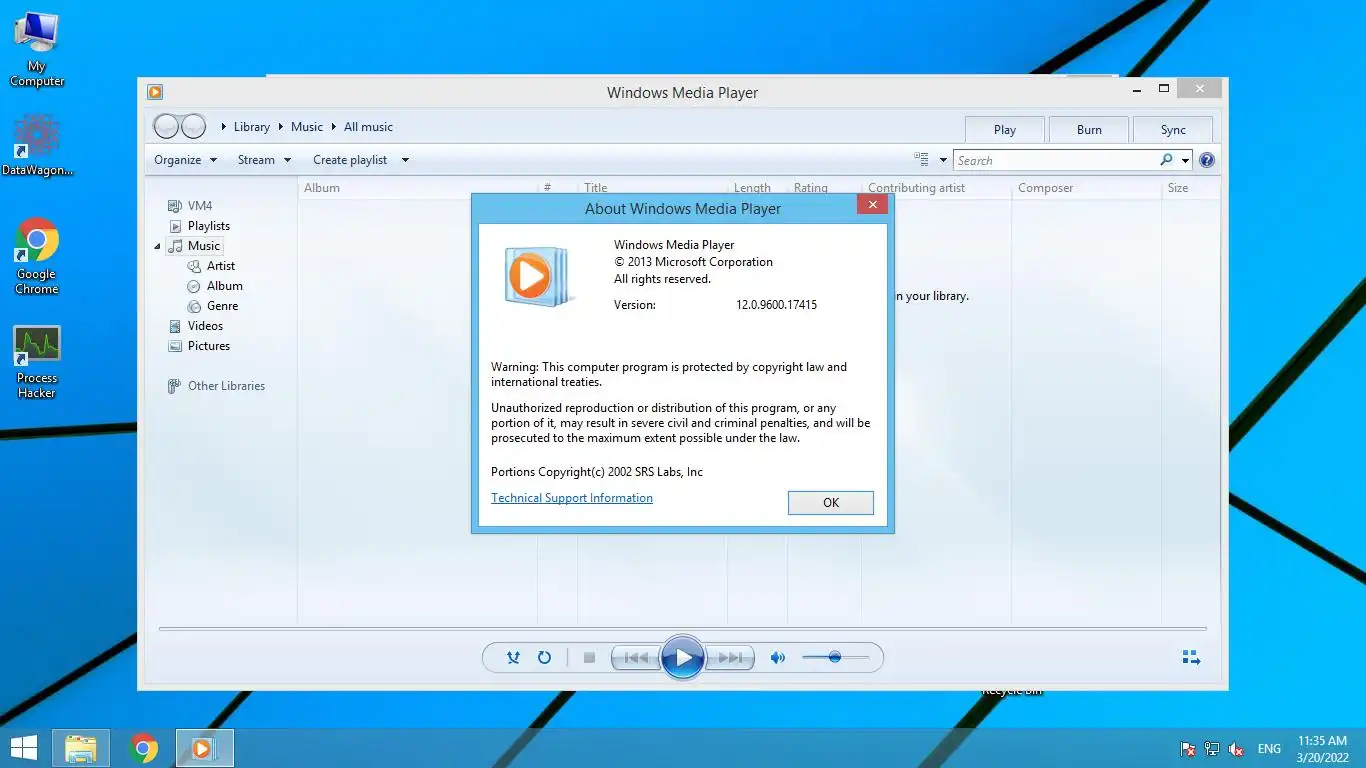This screenshot has width=1366, height=768.
Task: Select Other Libraries in navigation pane
Action: [226, 386]
